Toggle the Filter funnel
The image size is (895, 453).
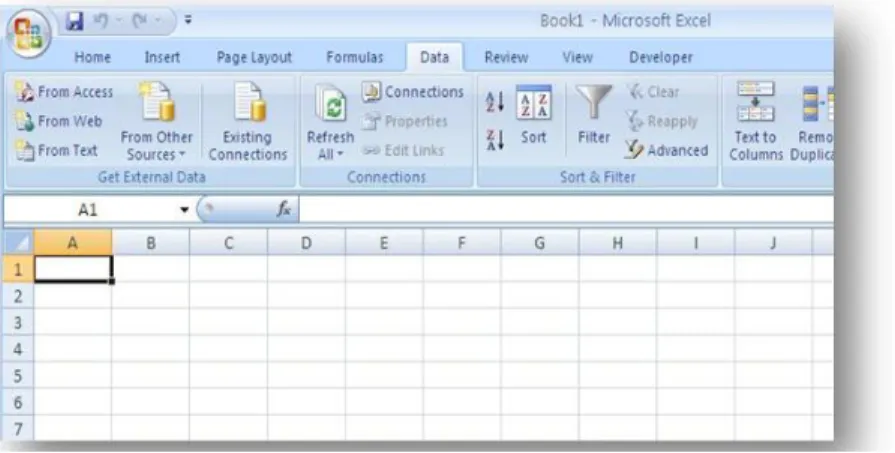point(594,116)
